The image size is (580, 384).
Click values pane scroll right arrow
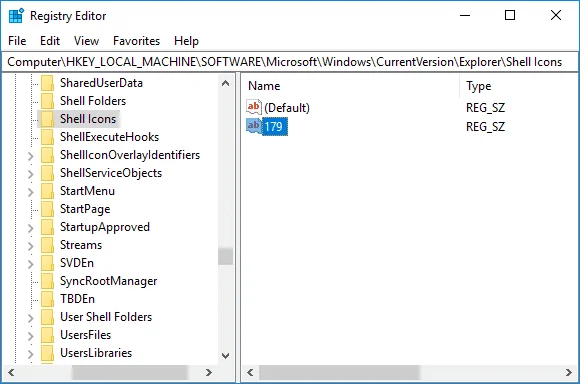(x=569, y=372)
